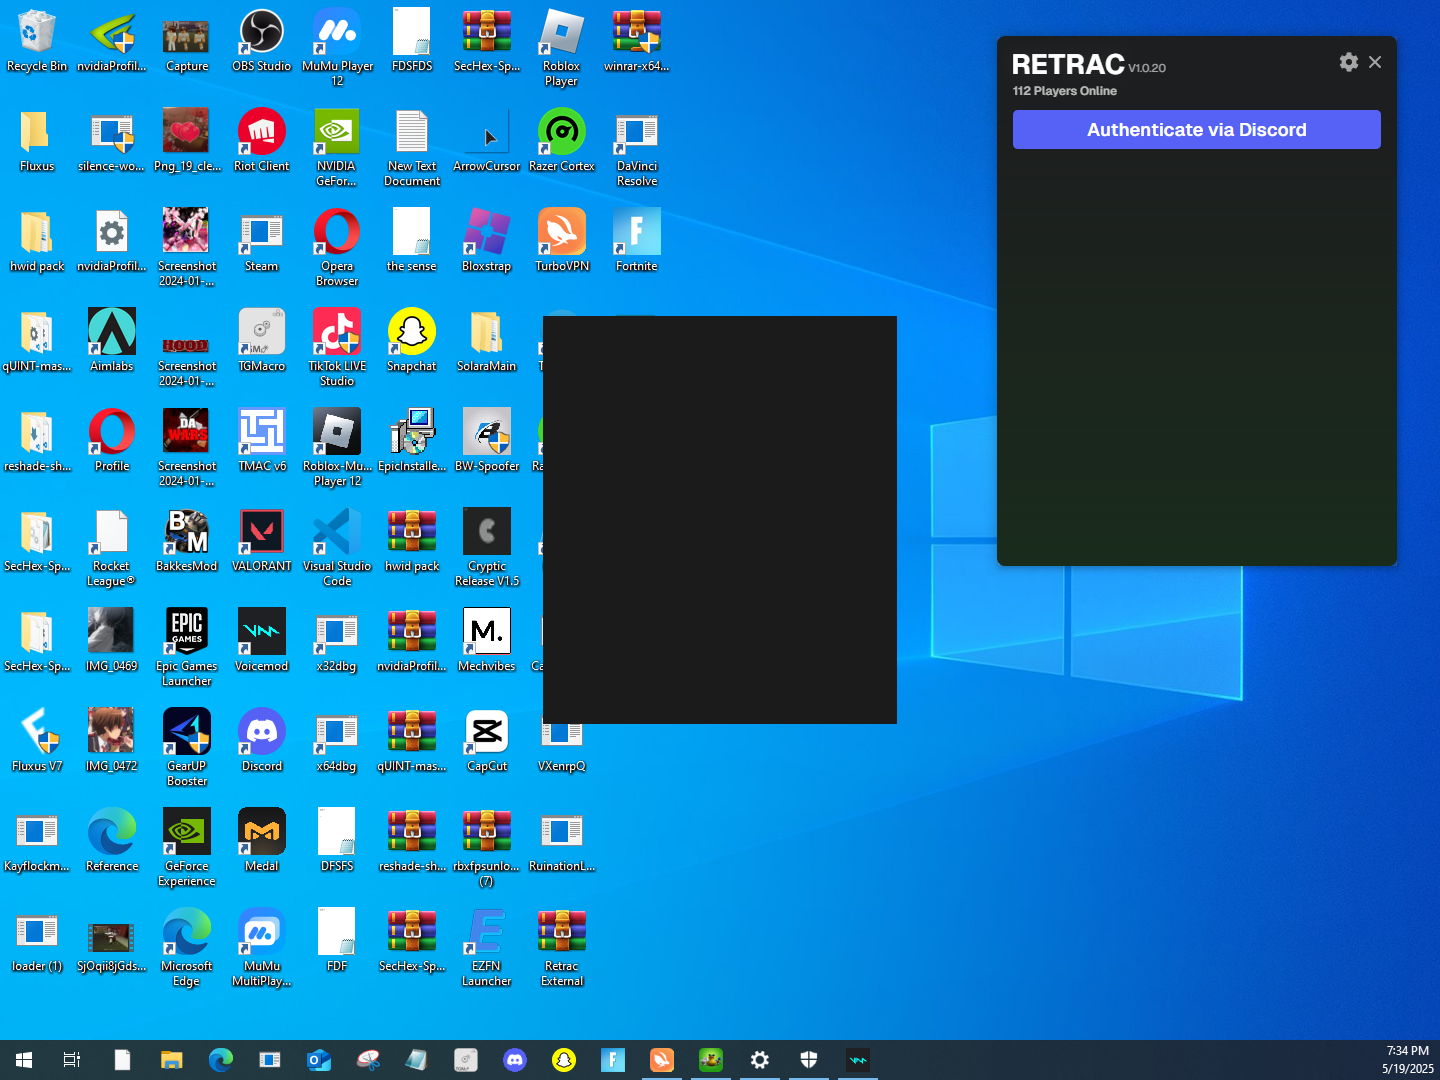Screen dimensions: 1440x1080
Task: Select the Rocket League shortcut
Action: [x=112, y=548]
